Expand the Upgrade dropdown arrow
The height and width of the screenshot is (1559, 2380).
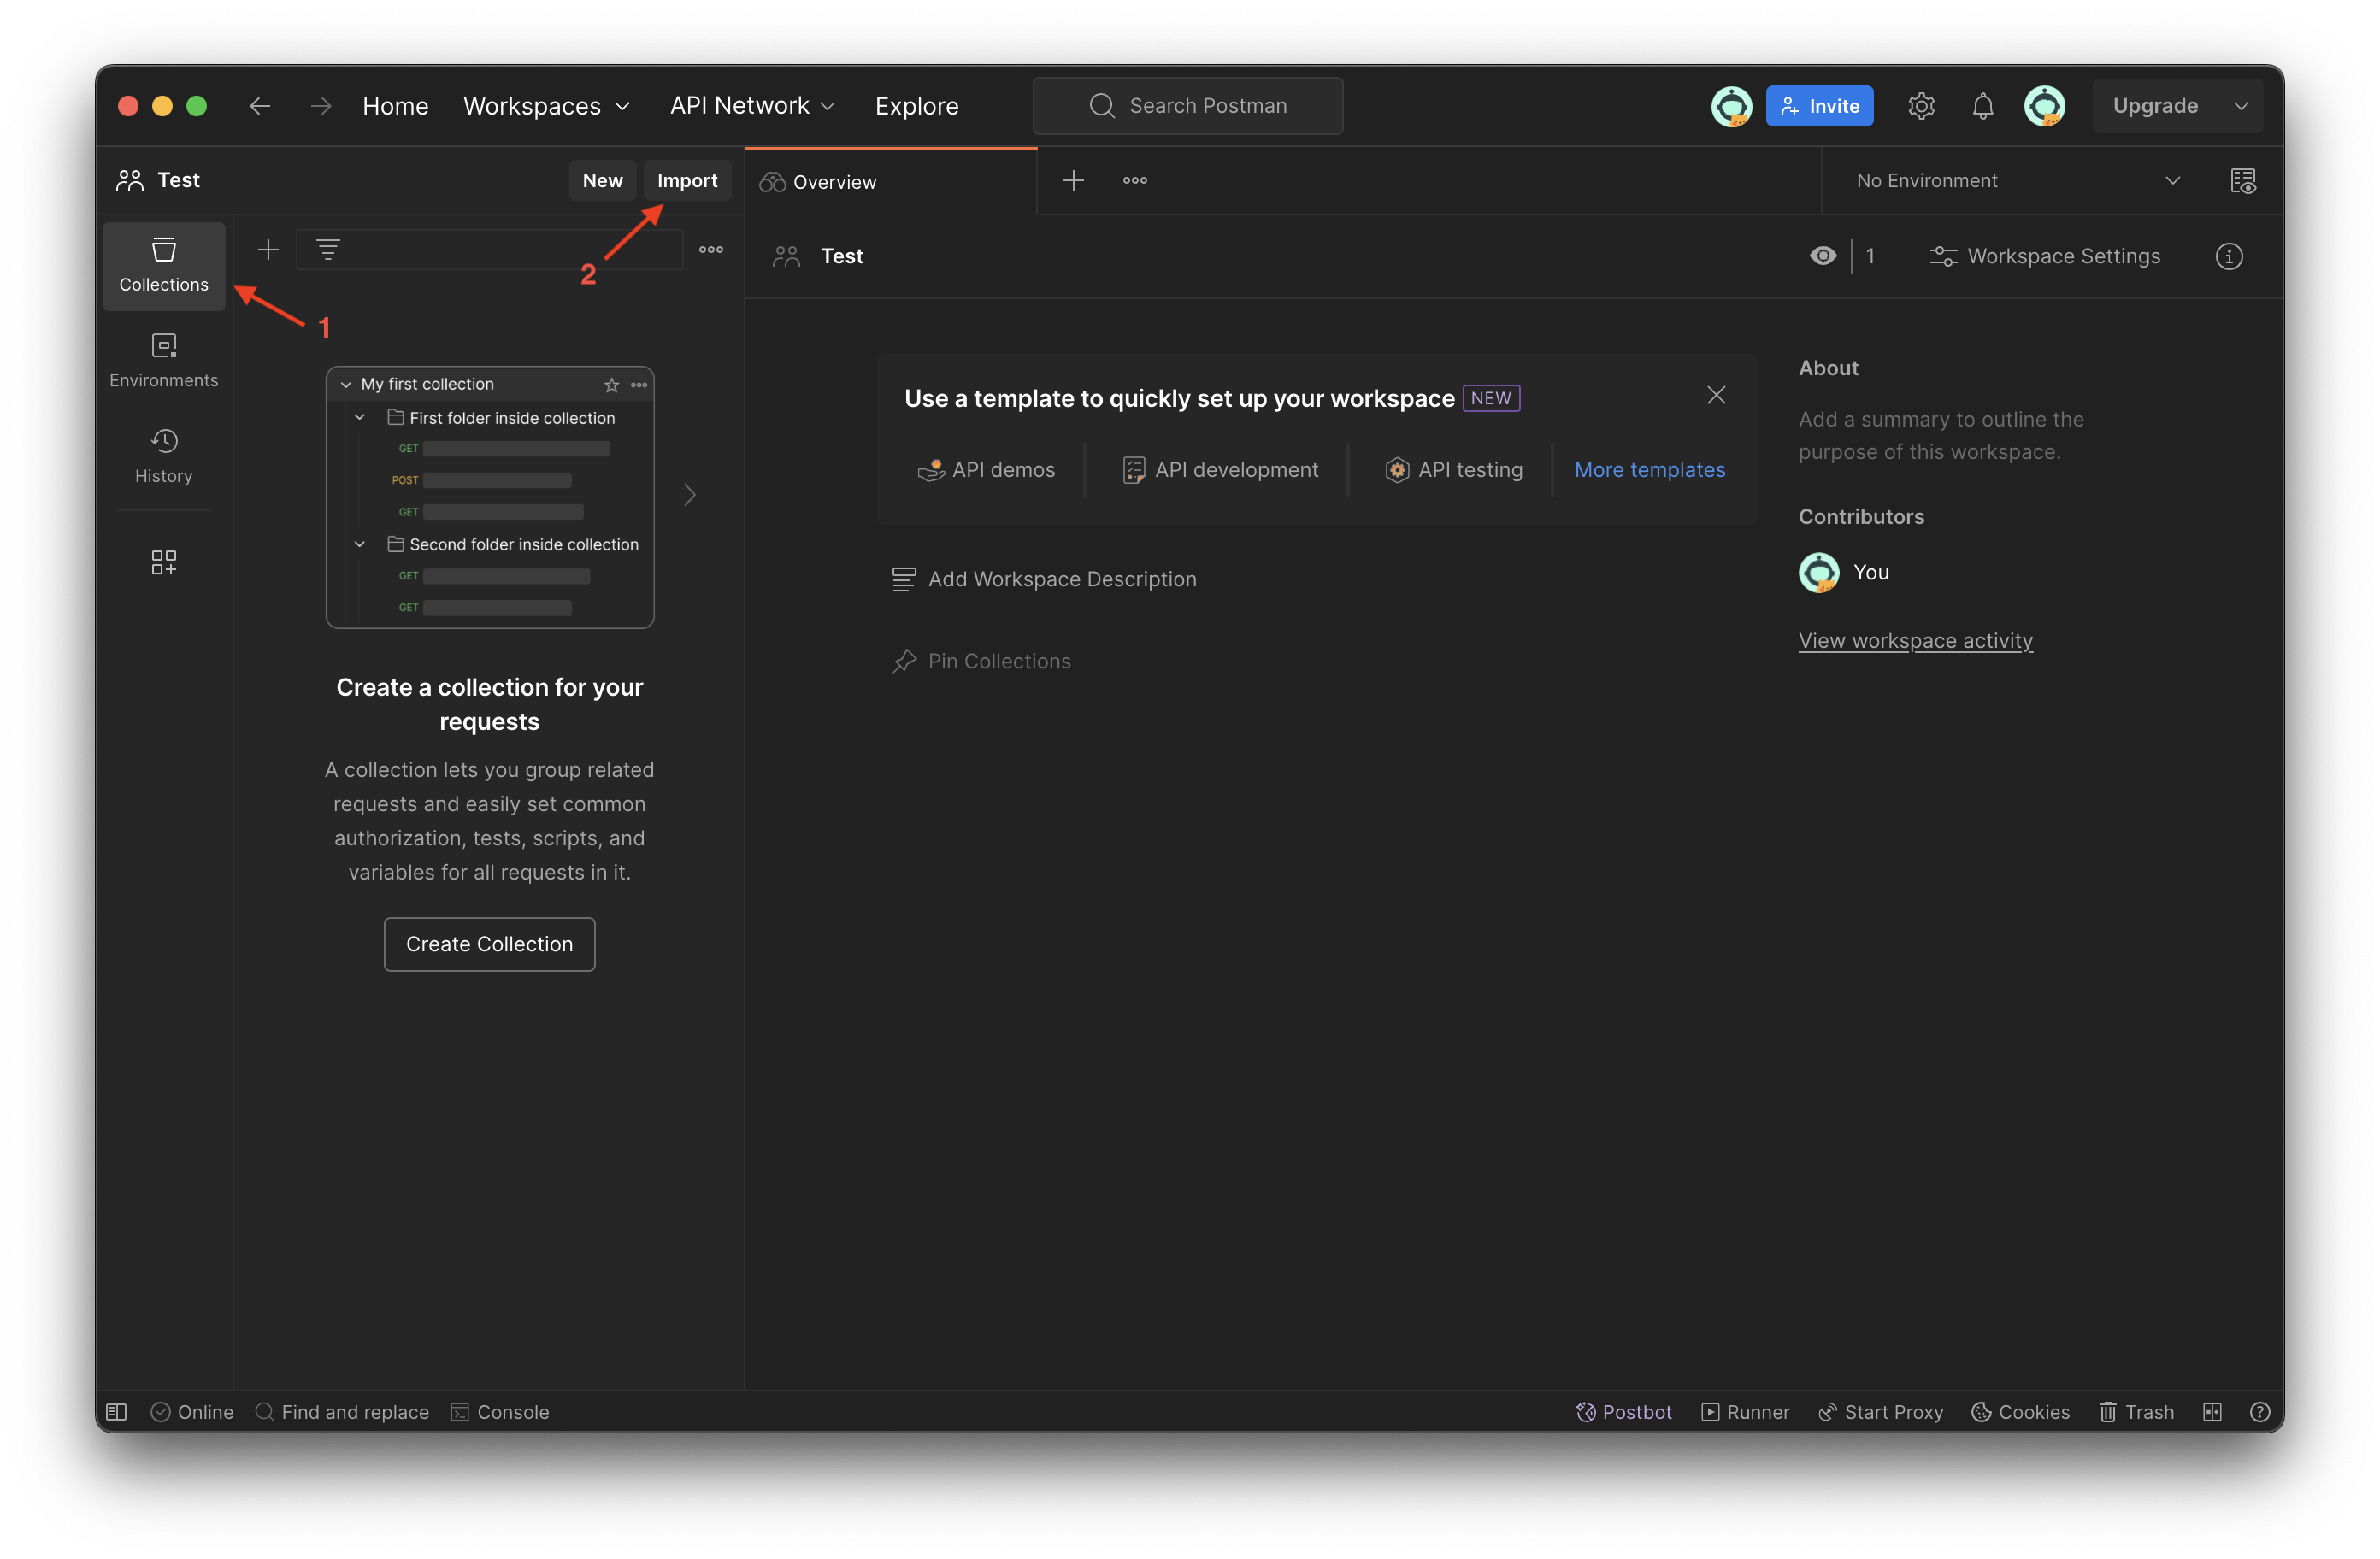click(x=2242, y=106)
